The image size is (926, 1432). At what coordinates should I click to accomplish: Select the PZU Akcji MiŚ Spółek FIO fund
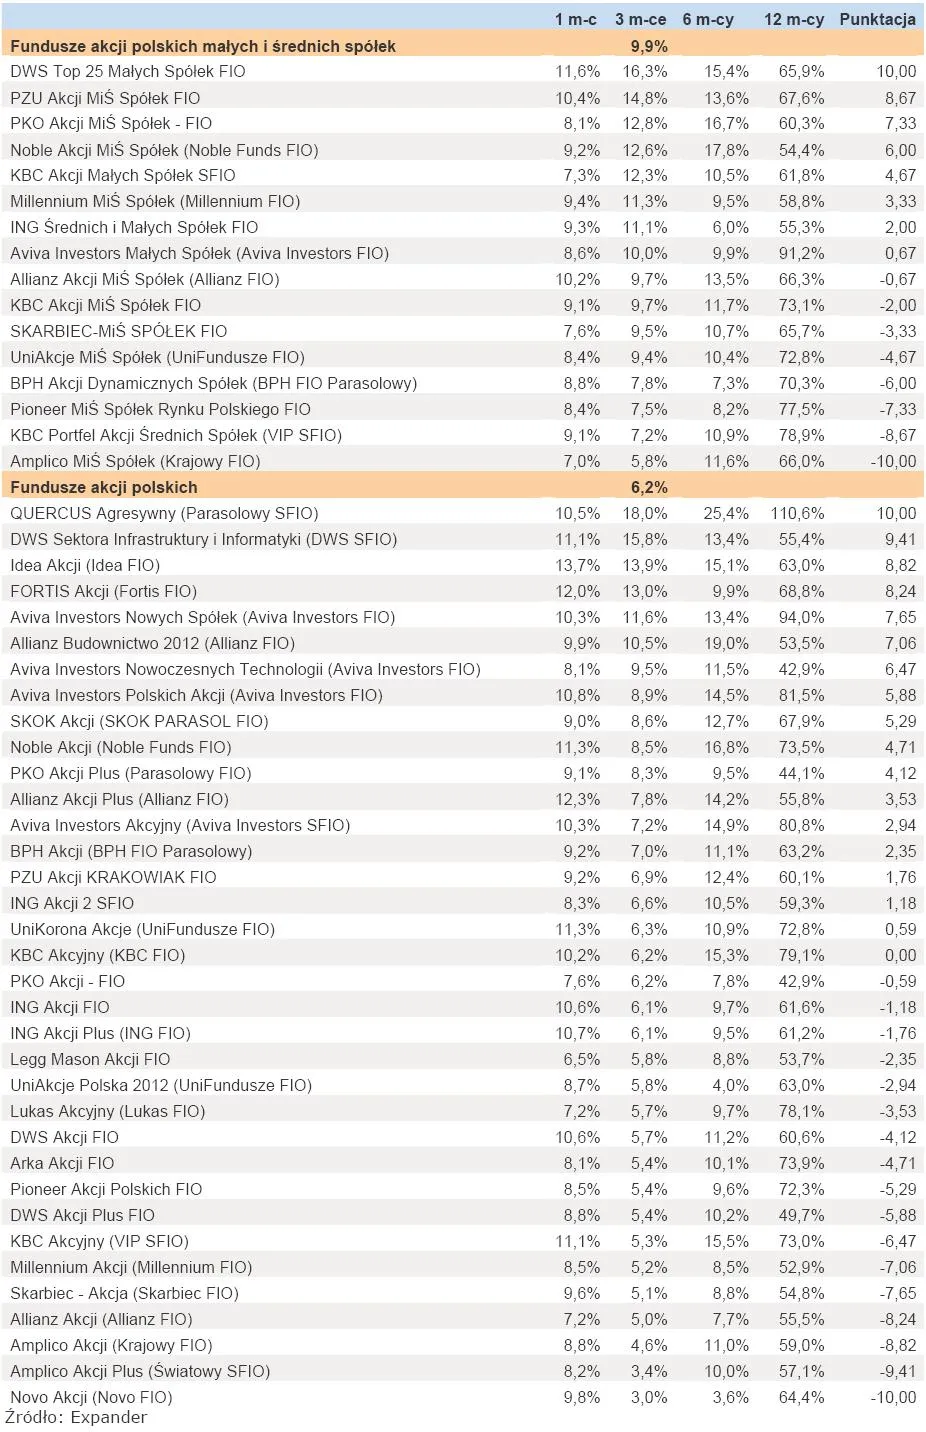tap(105, 98)
